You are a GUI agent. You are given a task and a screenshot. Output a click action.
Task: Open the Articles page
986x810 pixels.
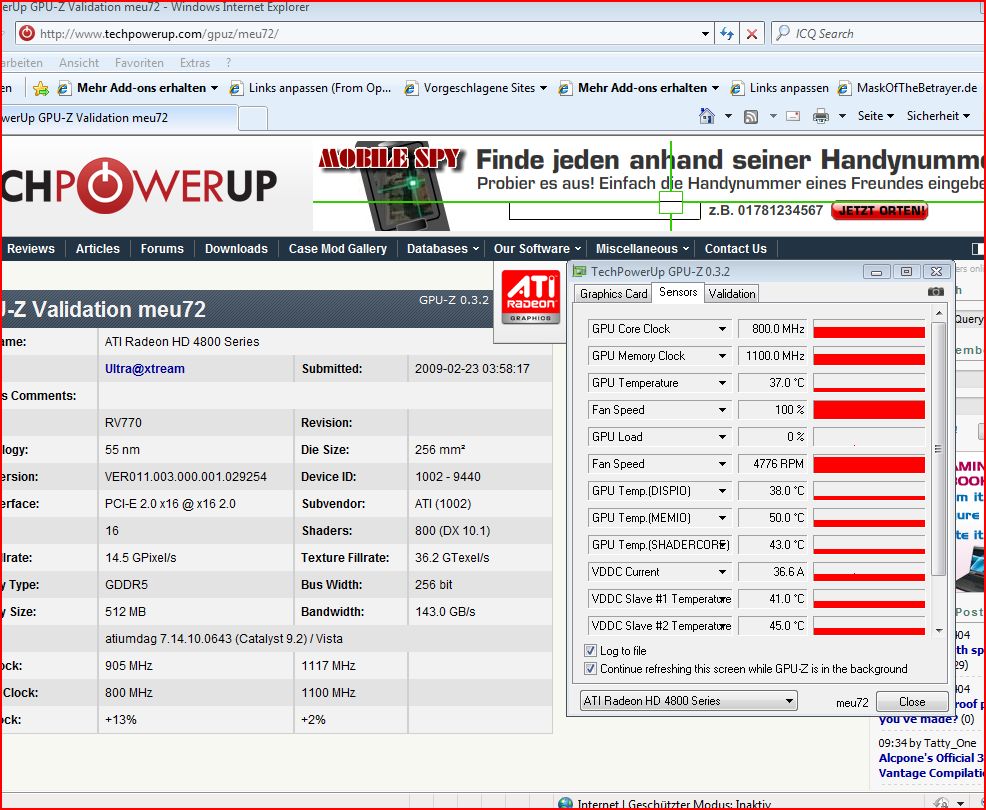click(x=97, y=248)
